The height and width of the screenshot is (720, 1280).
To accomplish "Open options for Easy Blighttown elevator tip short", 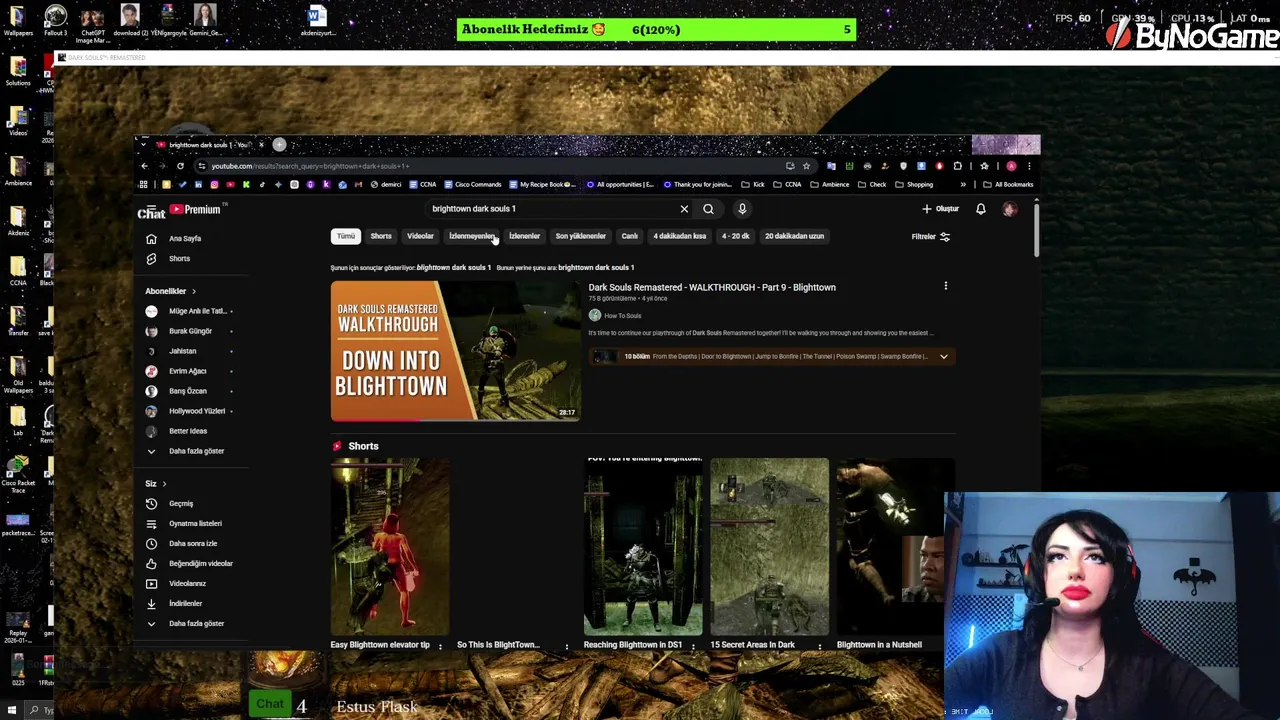I will coord(440,646).
